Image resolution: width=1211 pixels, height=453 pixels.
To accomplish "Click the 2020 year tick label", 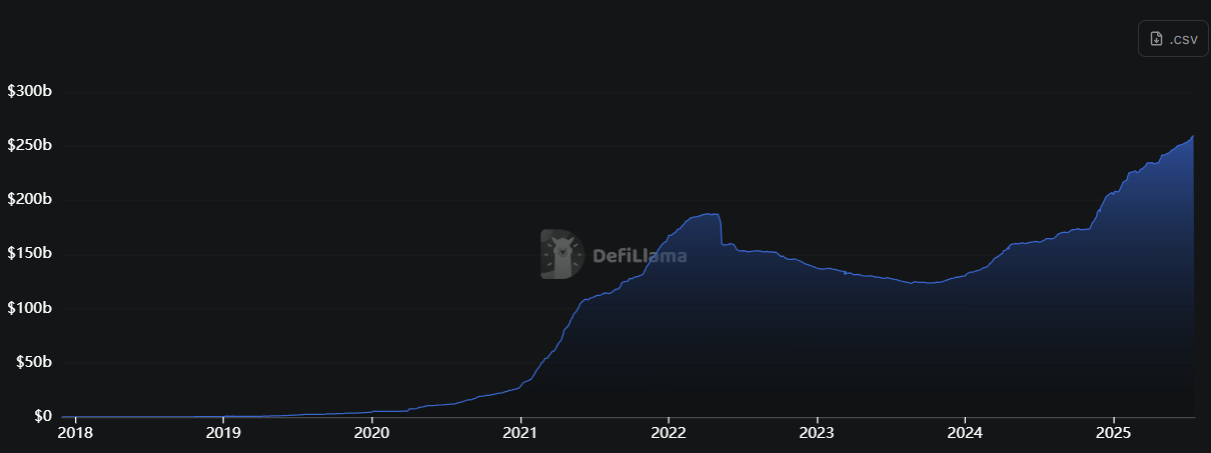I will click(372, 434).
